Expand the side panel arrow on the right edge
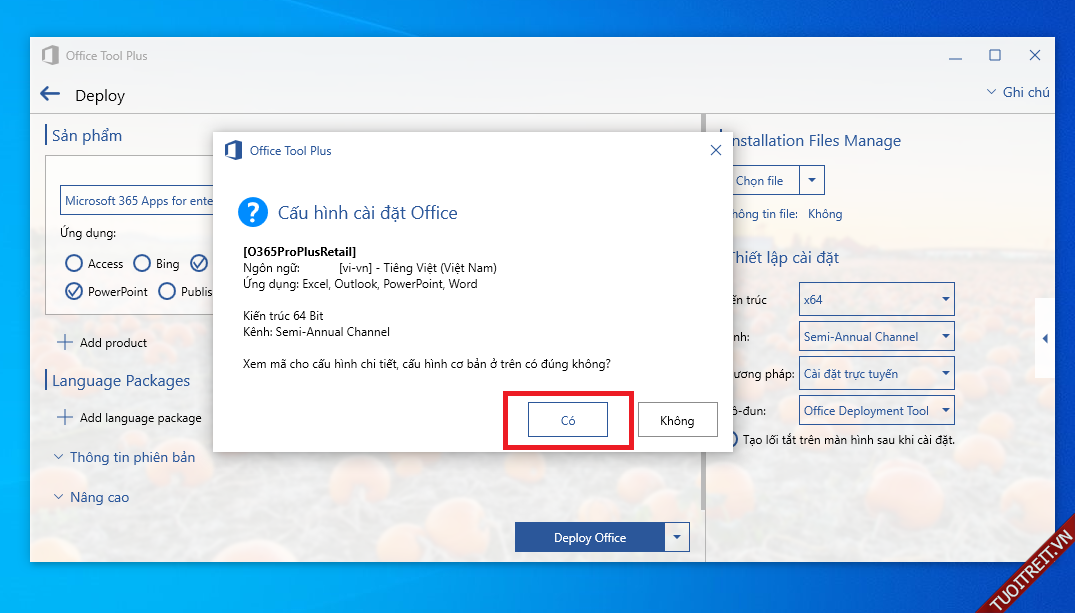Viewport: 1075px width, 613px height. pos(1045,339)
